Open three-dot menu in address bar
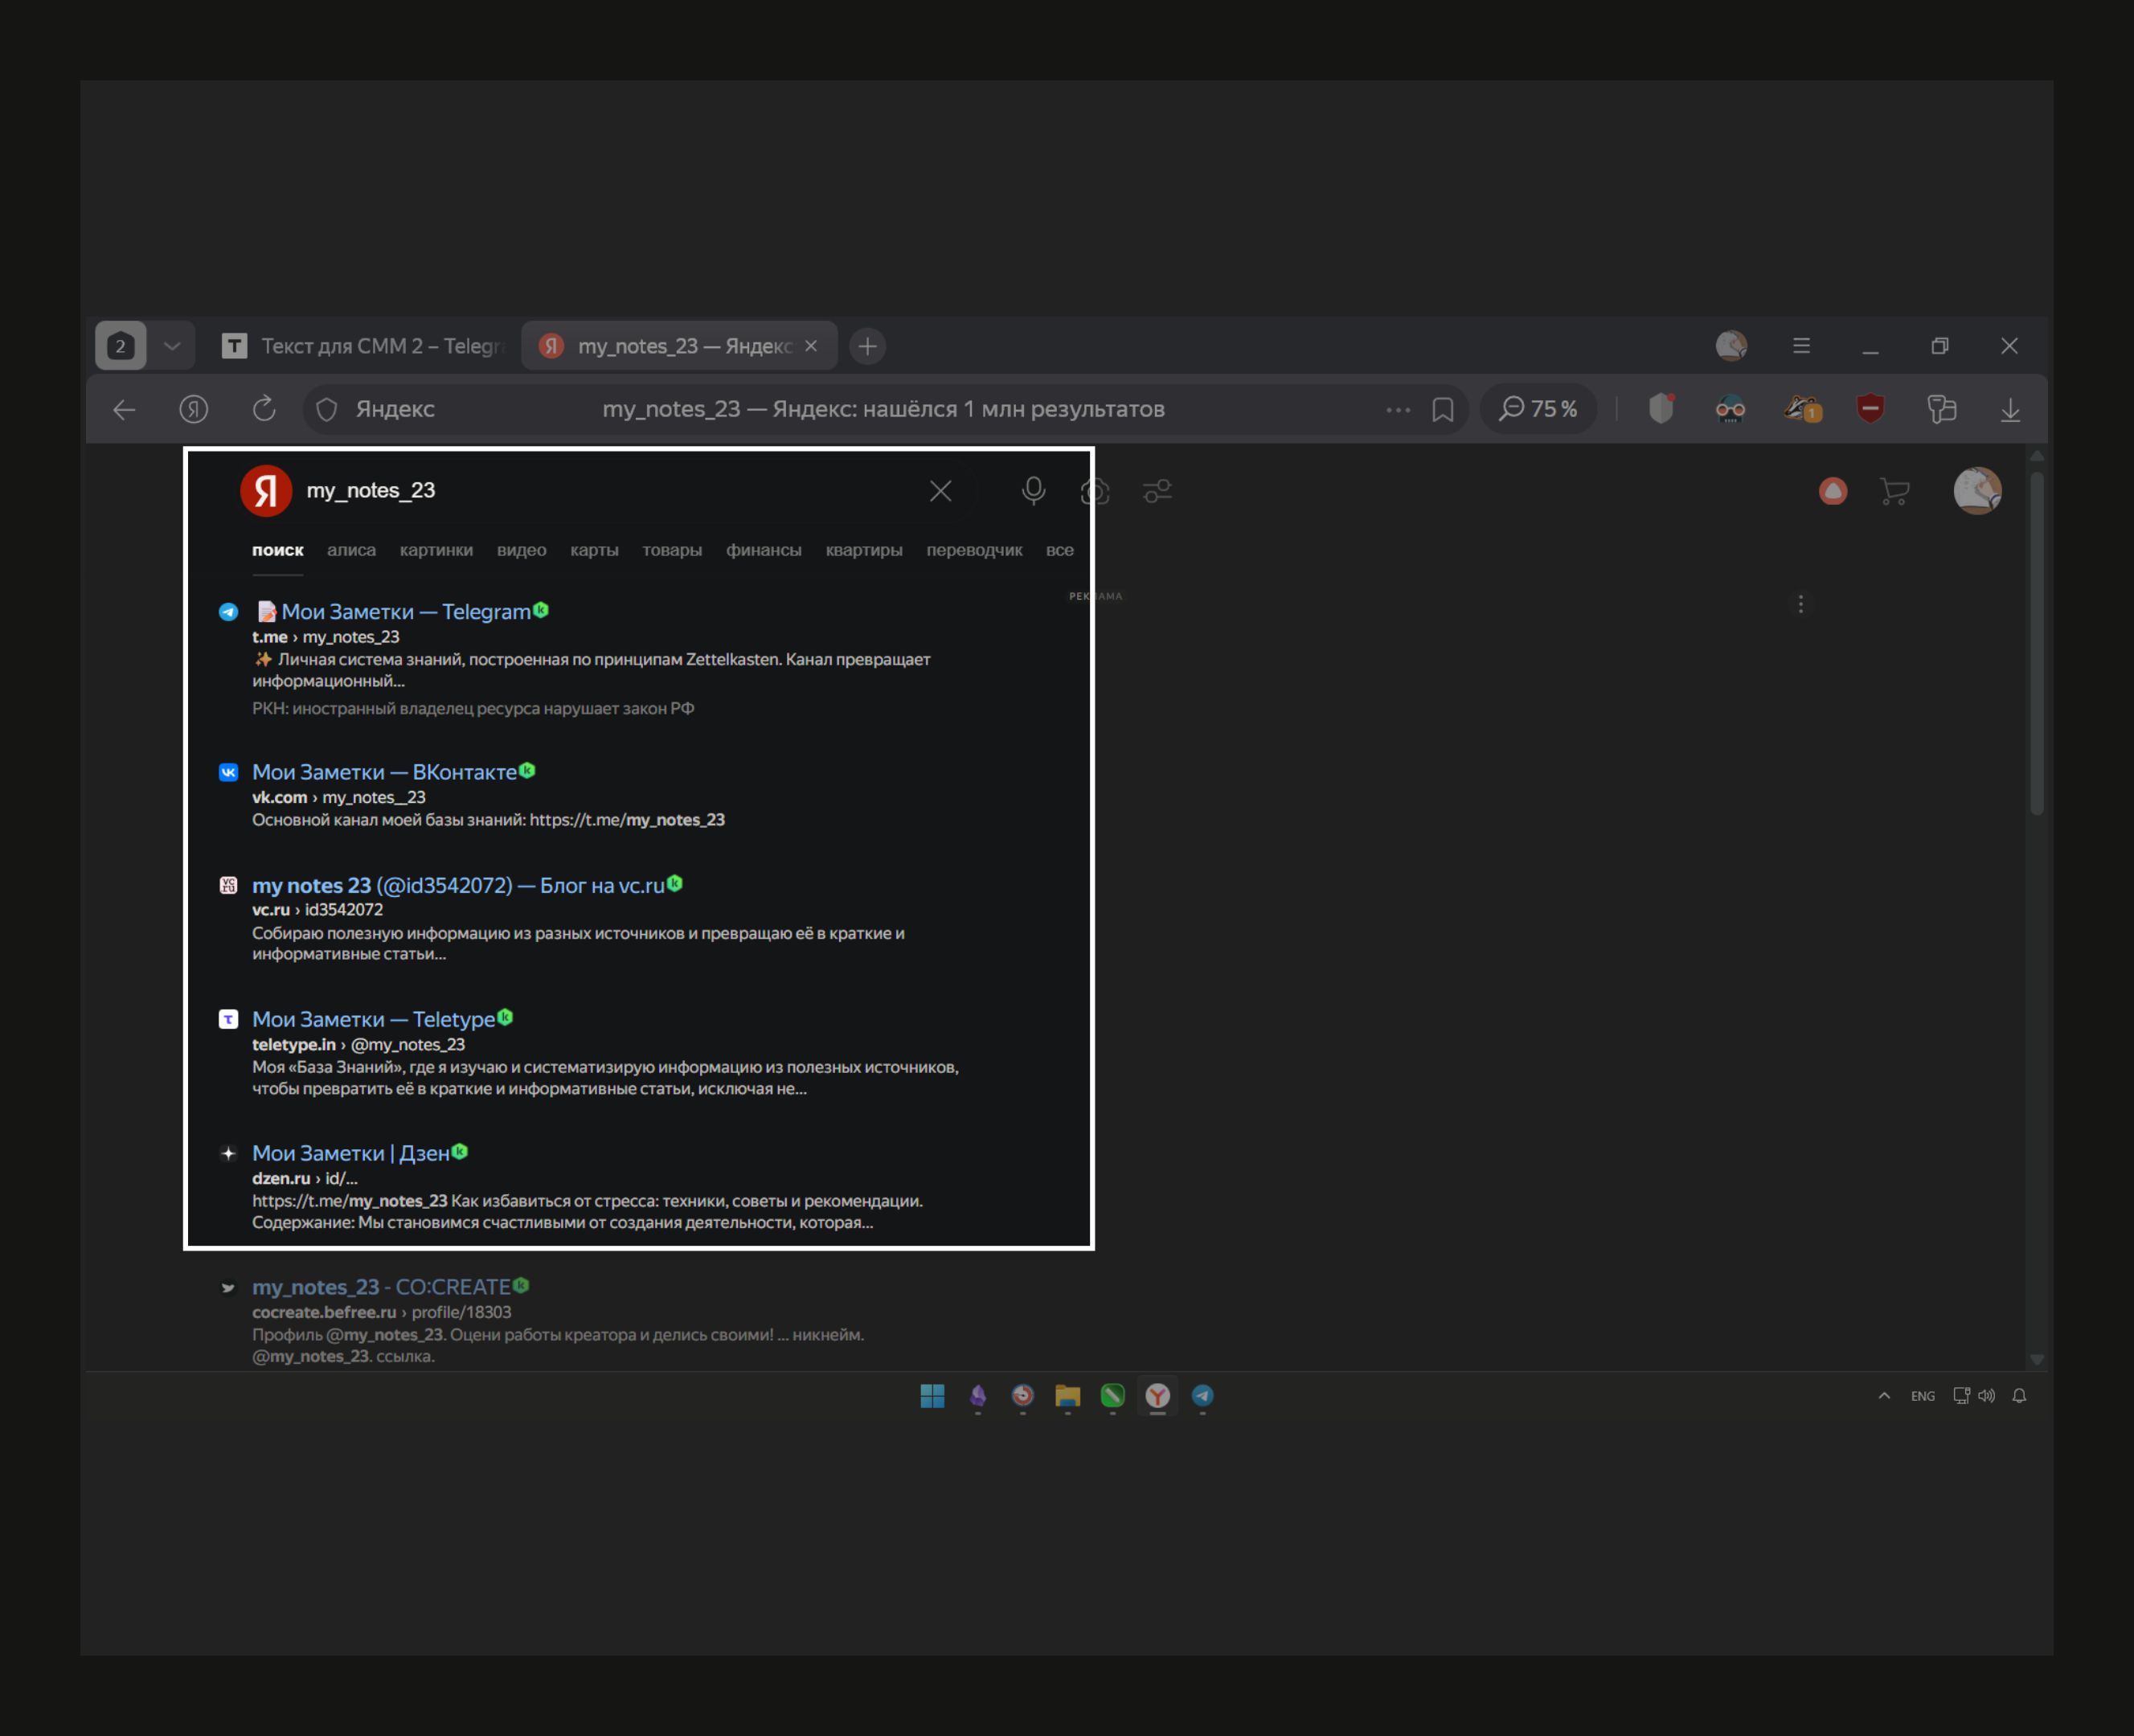This screenshot has width=2134, height=1736. [x=1398, y=409]
